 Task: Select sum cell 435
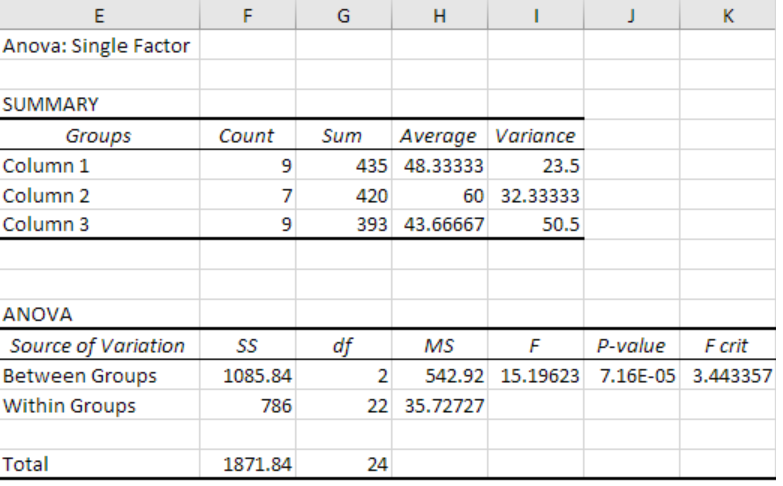(344, 165)
